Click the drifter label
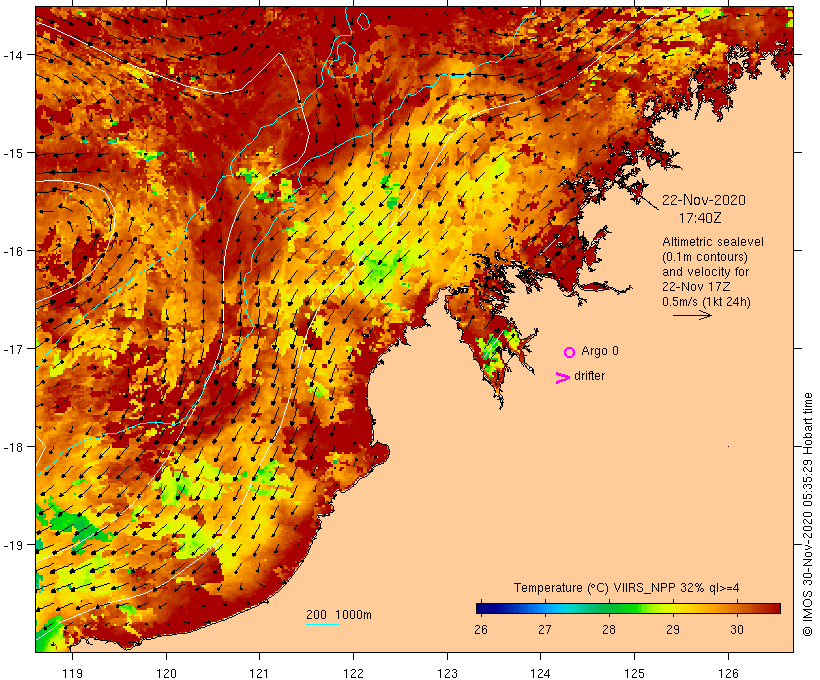Image resolution: width=820 pixels, height=680 pixels. [589, 376]
